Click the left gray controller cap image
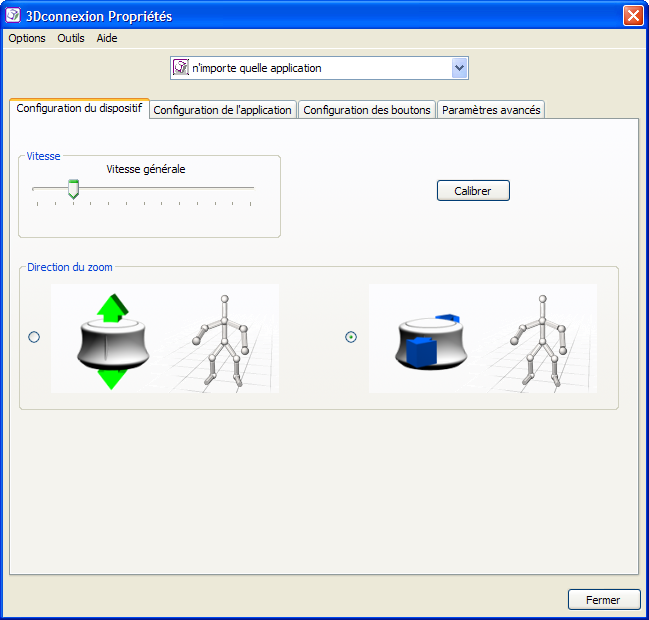Viewport: 649px width, 620px height. (x=113, y=343)
